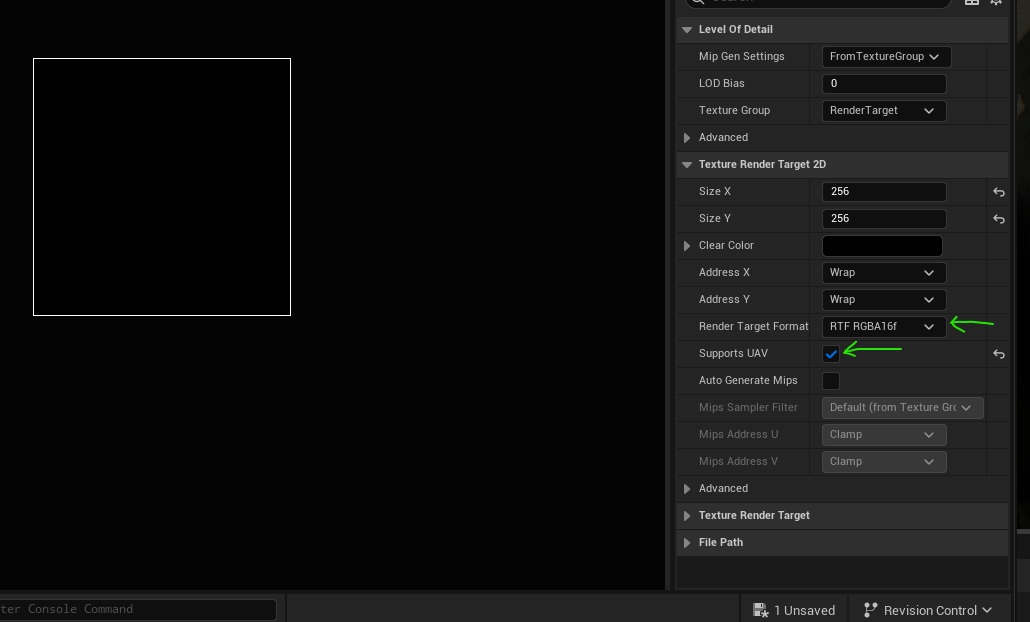Enable the Auto Generate Mips checkbox

(x=831, y=381)
